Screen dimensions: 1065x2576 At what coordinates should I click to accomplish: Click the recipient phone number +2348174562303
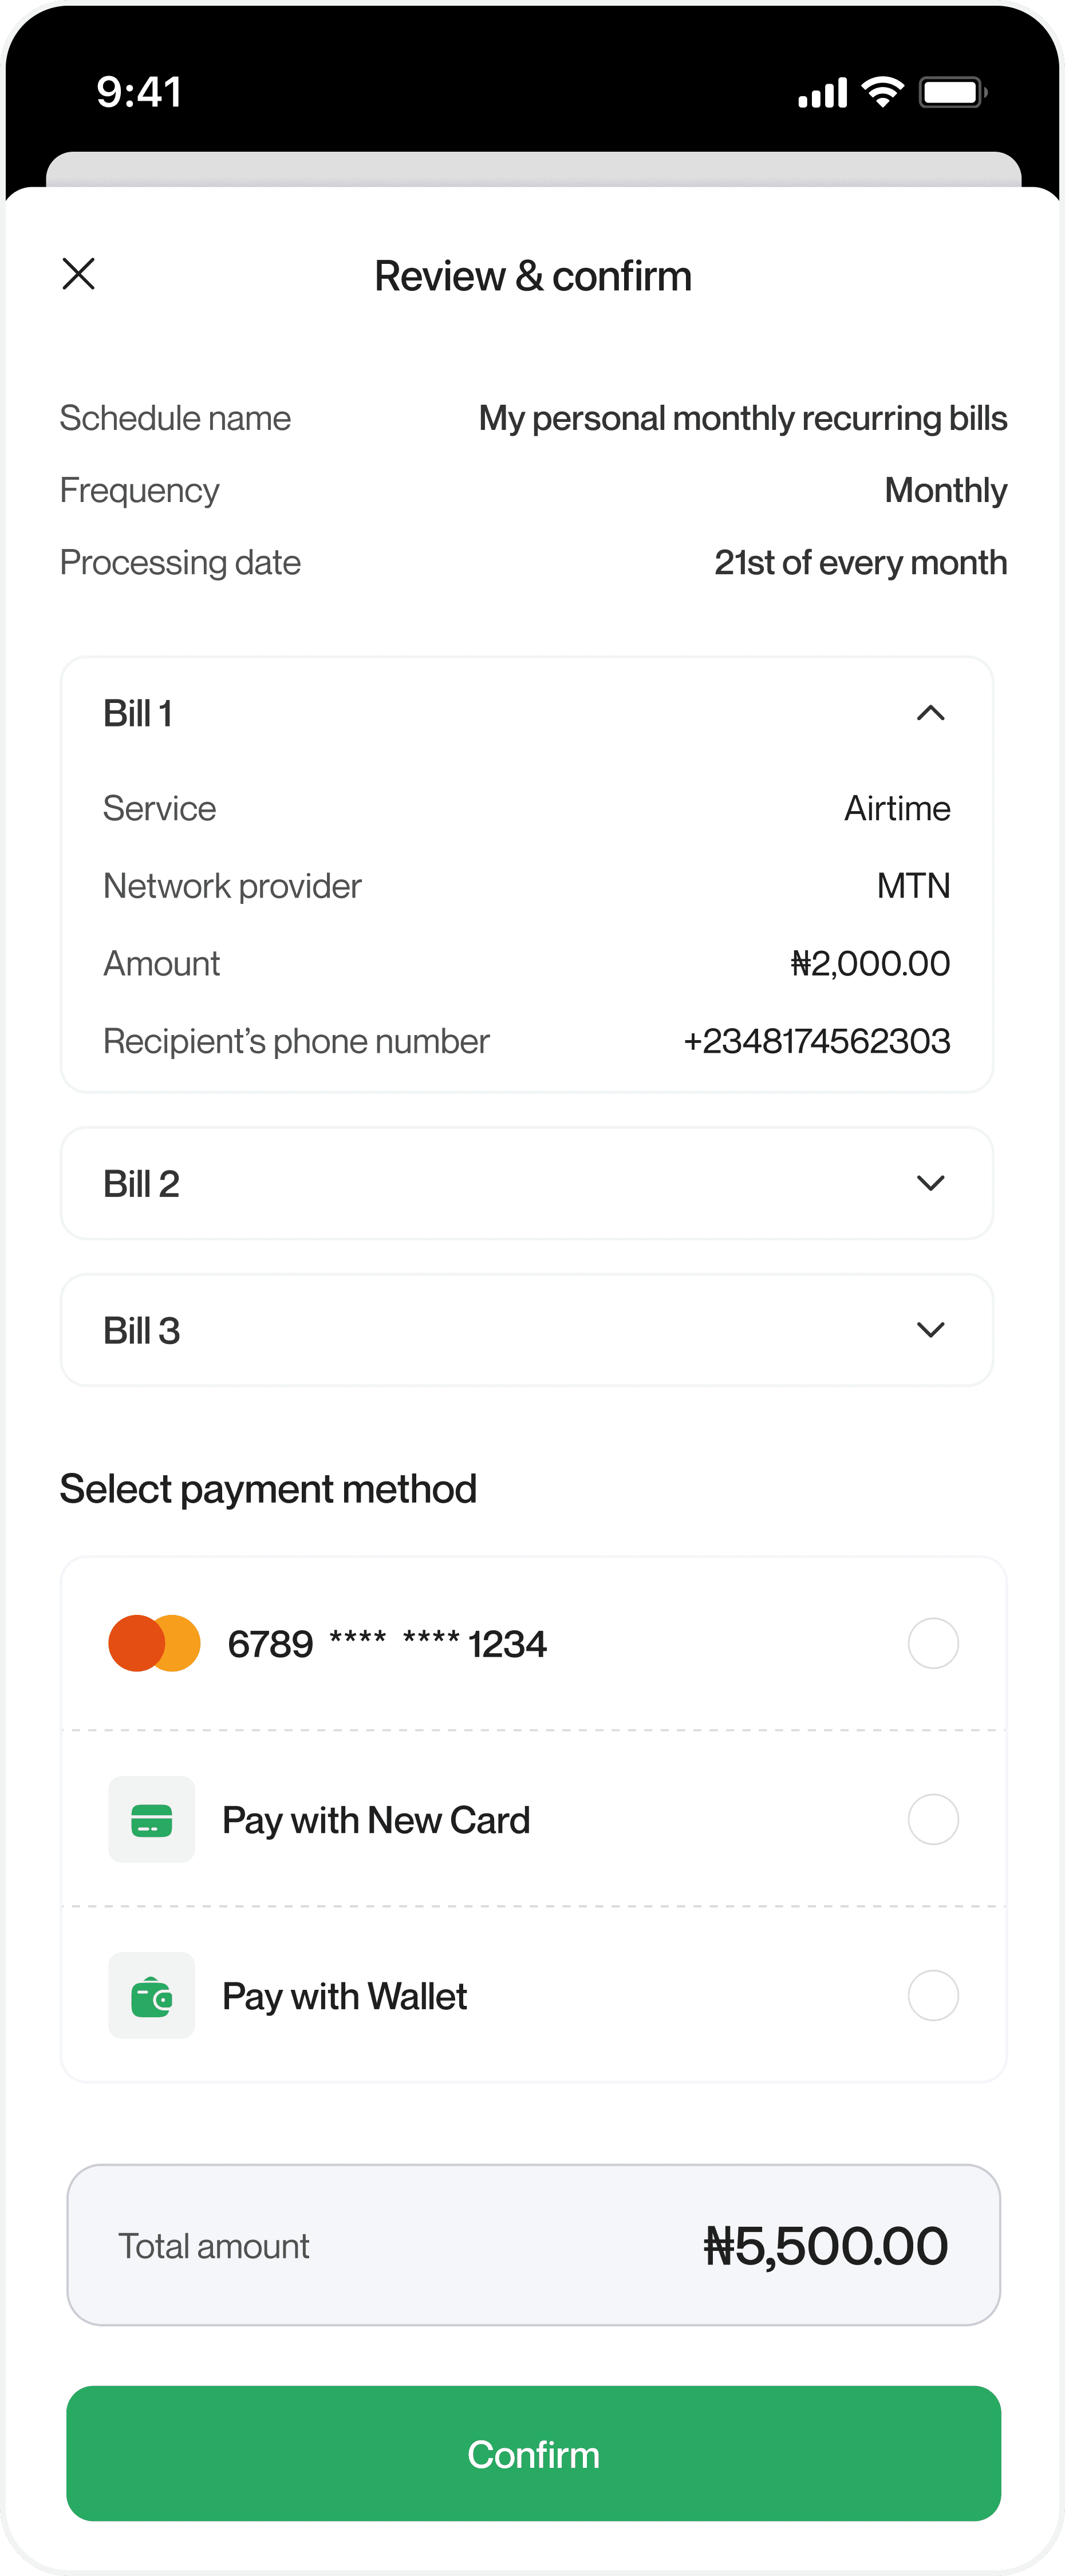coord(816,1041)
